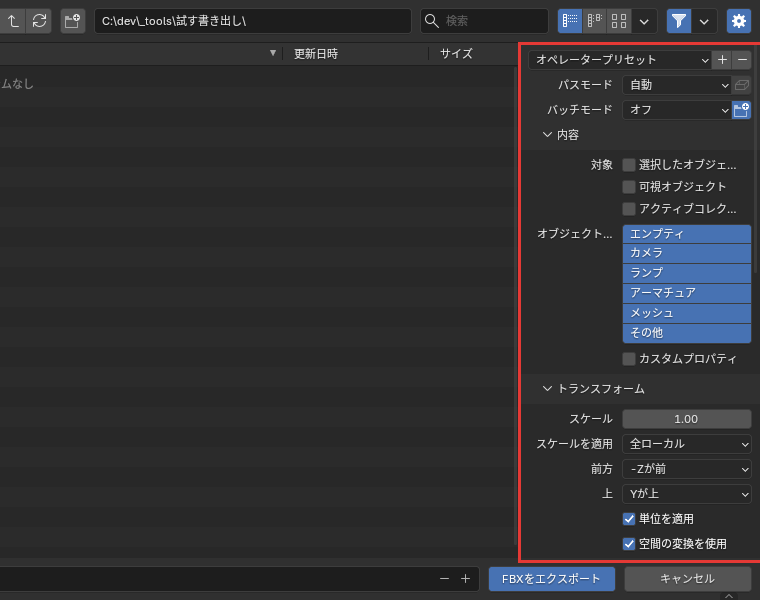Go to parent directory arrow icon
The height and width of the screenshot is (600, 760).
click(13, 21)
